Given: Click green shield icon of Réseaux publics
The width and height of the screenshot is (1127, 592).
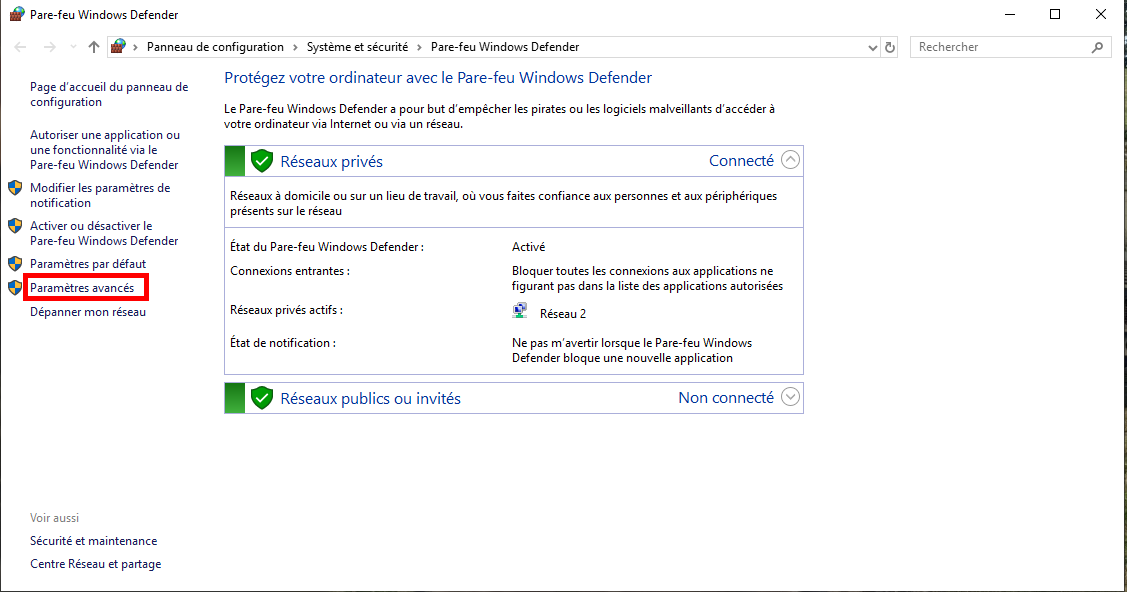Looking at the screenshot, I should pos(262,398).
